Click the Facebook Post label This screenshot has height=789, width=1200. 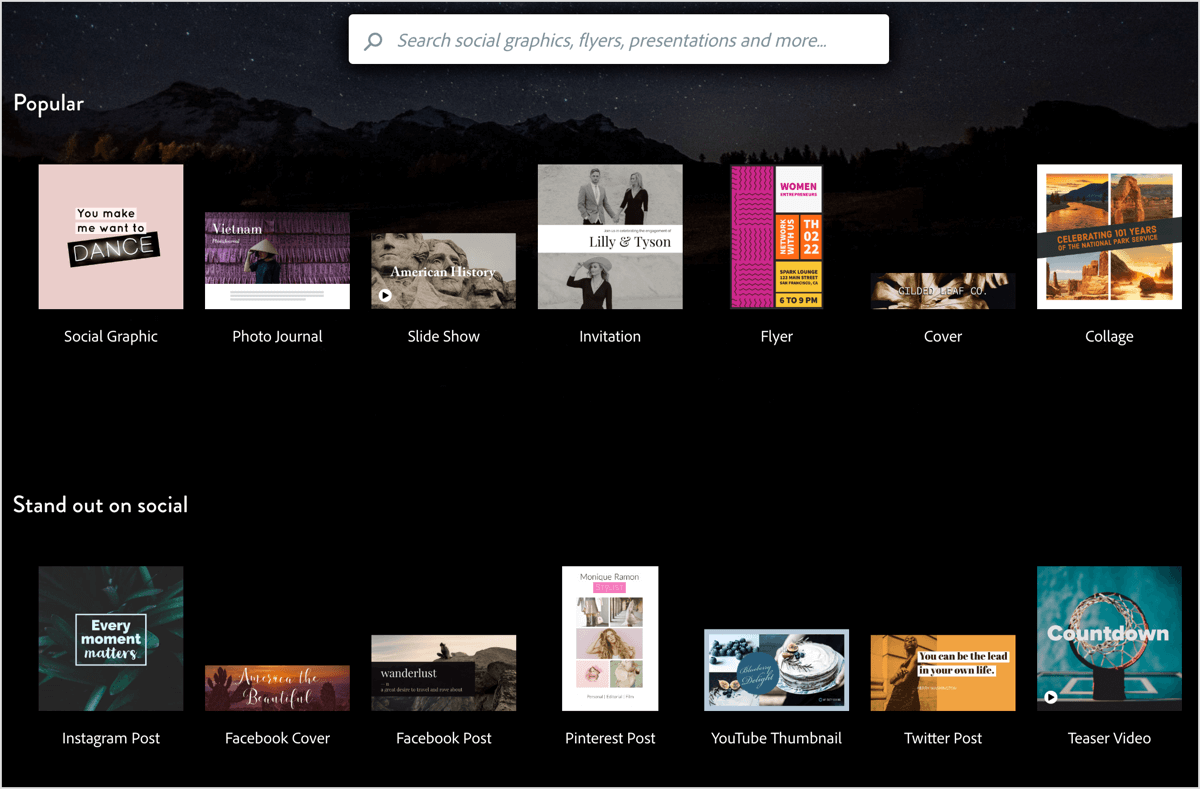[444, 739]
